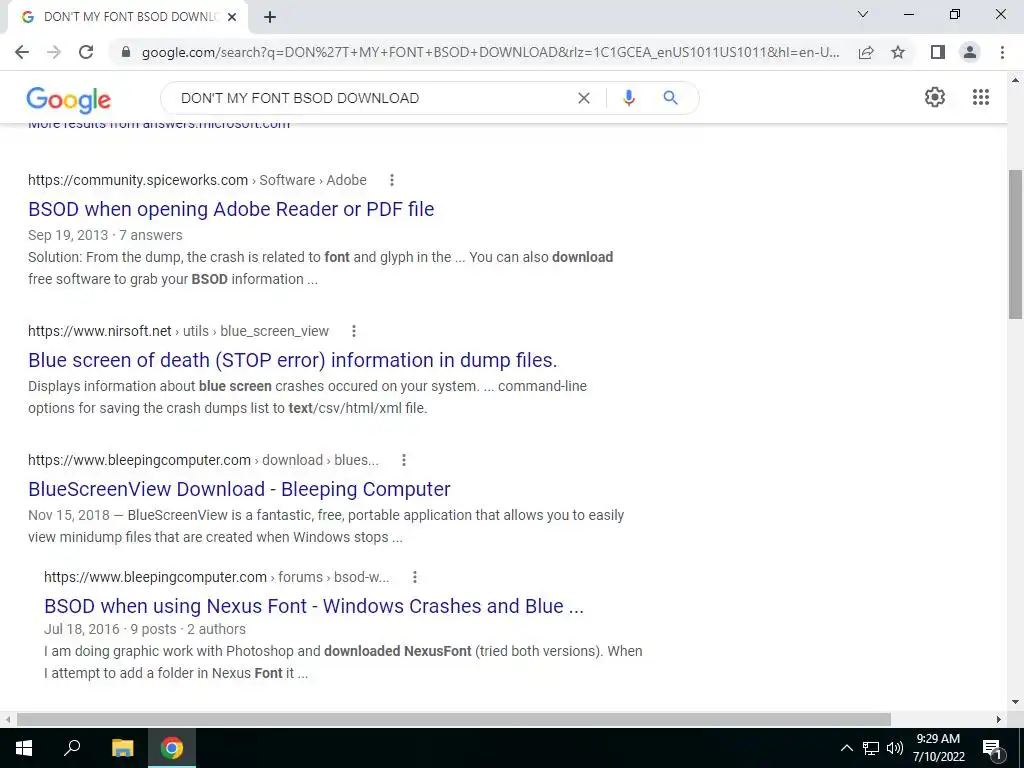The height and width of the screenshot is (768, 1024).
Task: Go back to the previous page
Action: point(22,52)
